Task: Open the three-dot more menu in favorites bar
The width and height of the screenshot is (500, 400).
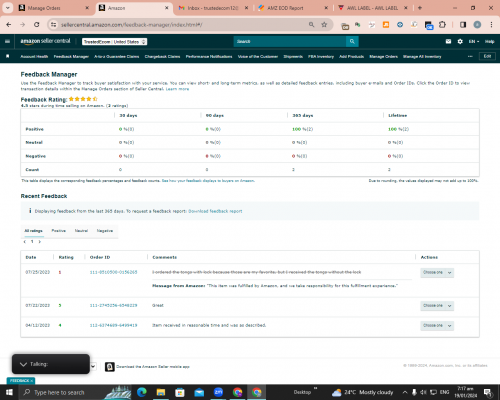Action: [x=470, y=56]
